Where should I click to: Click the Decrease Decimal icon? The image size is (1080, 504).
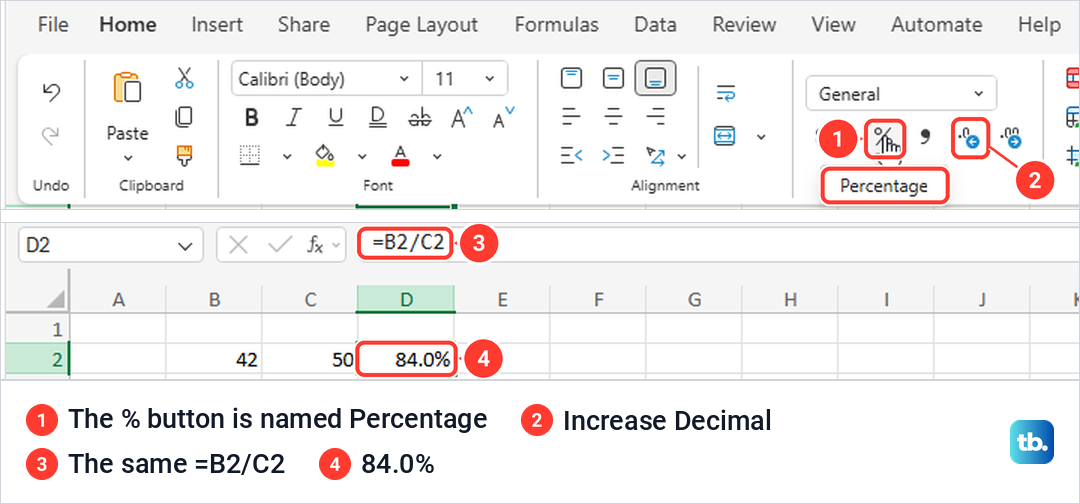pos(1010,138)
